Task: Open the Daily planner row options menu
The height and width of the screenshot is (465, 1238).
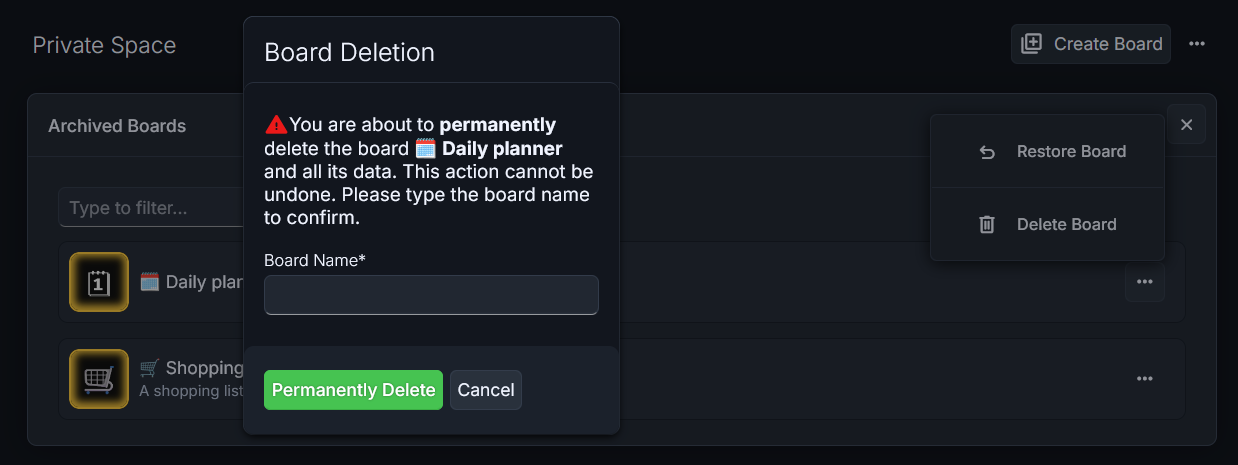Action: pos(1145,282)
